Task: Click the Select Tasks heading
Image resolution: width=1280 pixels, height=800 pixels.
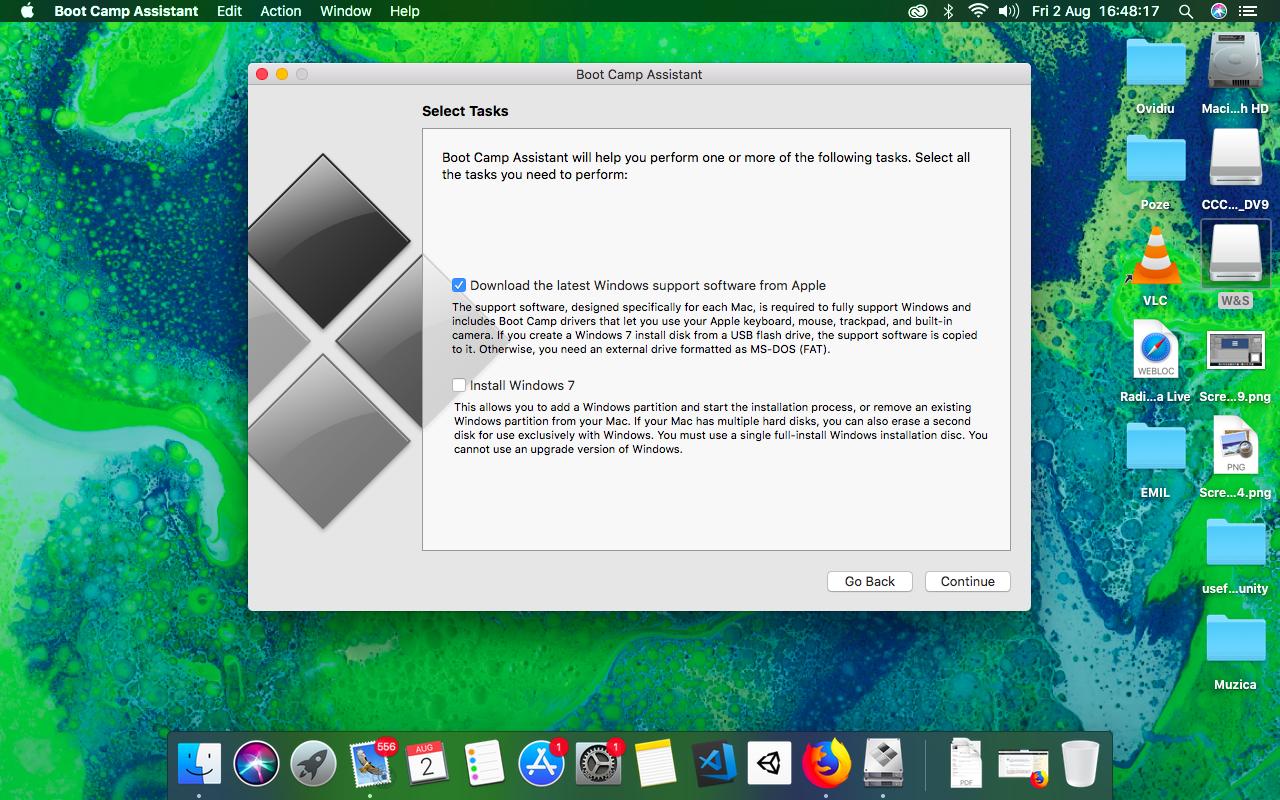Action: pyautogui.click(x=465, y=111)
